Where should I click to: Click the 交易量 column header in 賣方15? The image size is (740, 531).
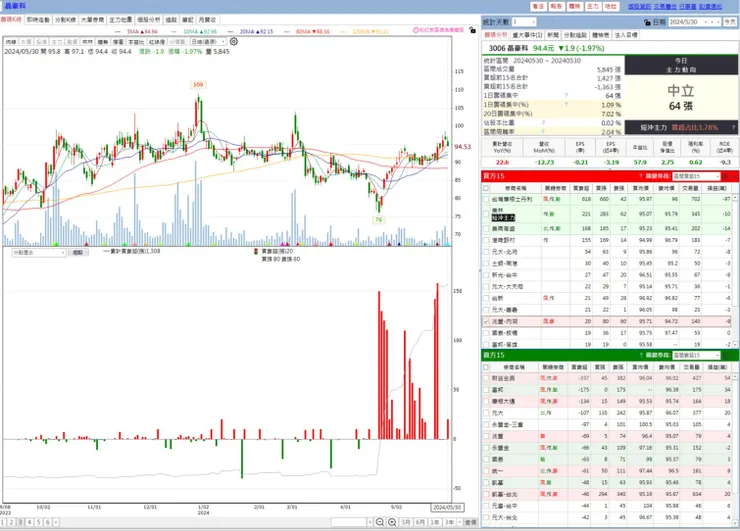691,367
